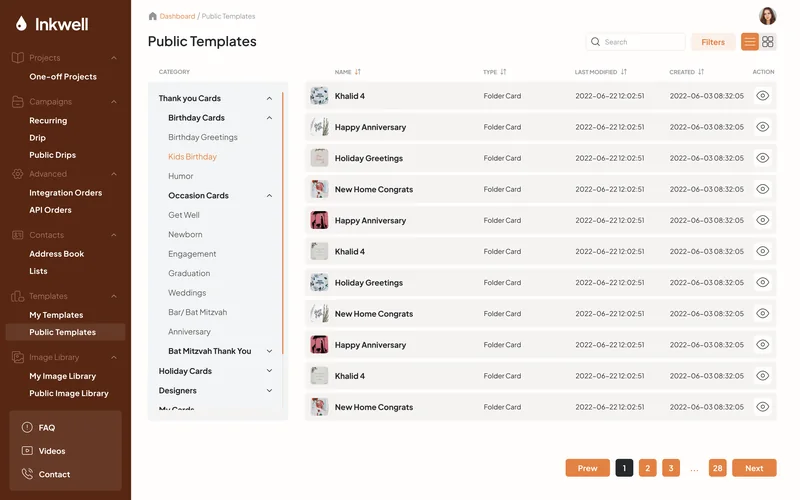Click the FAQ info icon

[x=27, y=427]
